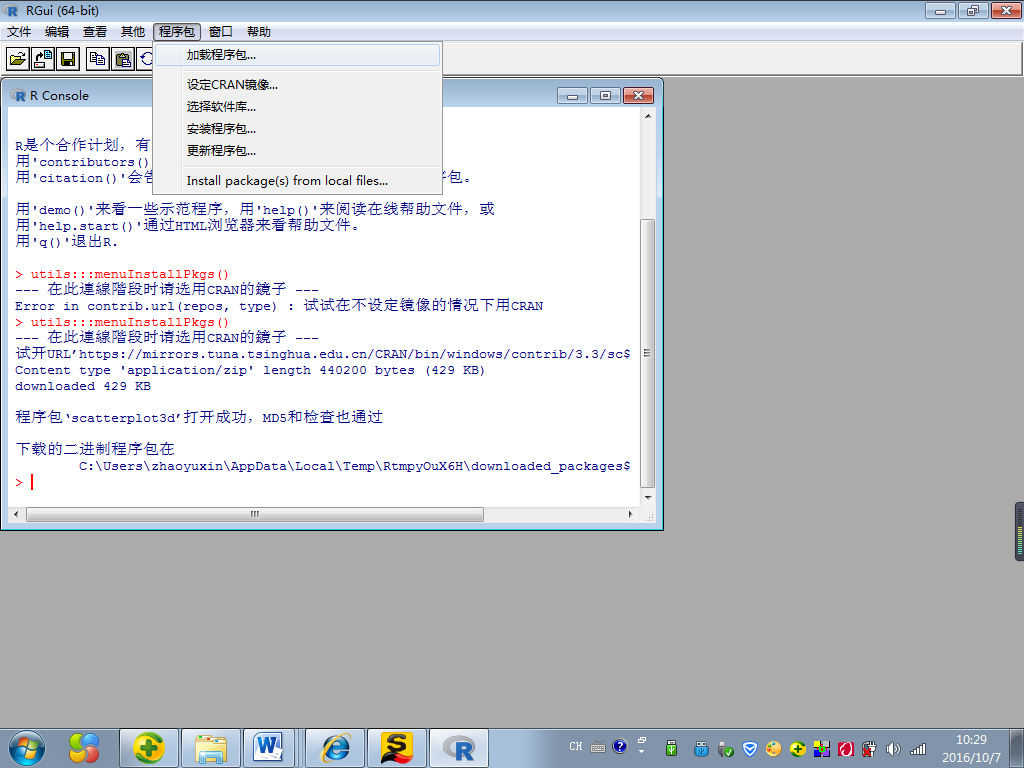Click the CH language indicator in tray
Viewport: 1024px width, 768px height.
(575, 746)
